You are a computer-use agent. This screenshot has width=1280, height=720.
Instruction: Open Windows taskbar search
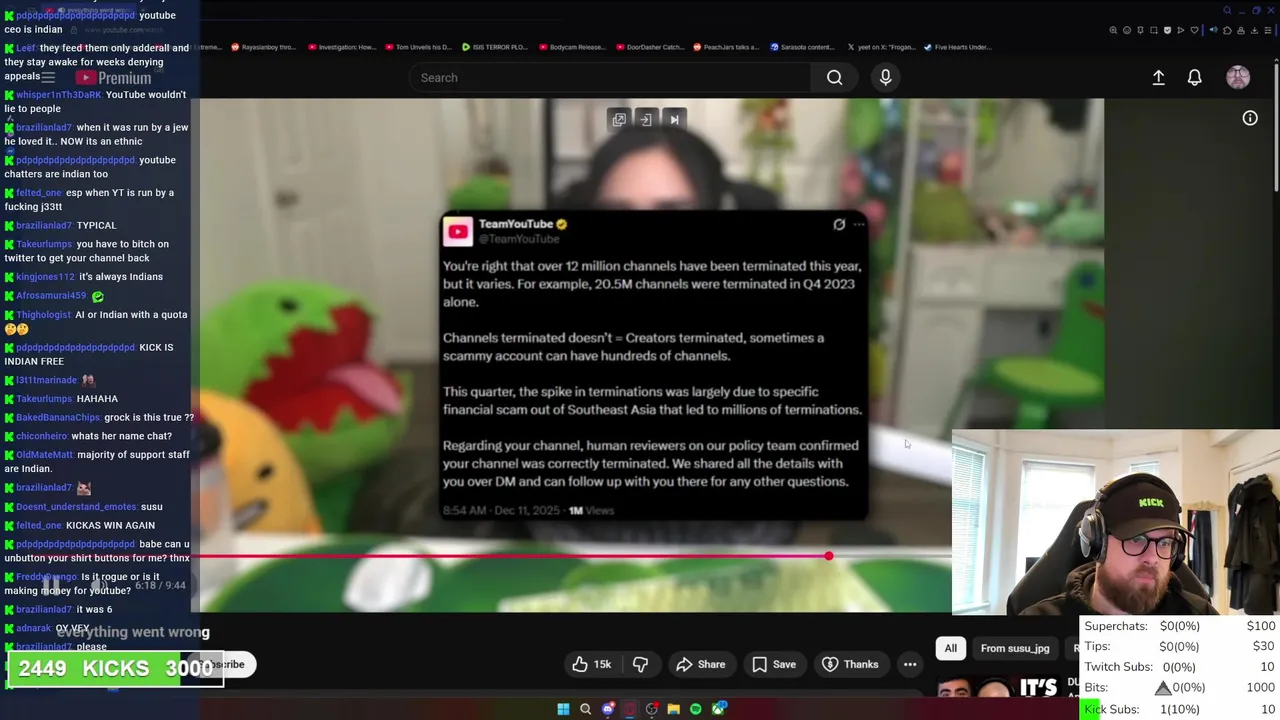[x=585, y=709]
